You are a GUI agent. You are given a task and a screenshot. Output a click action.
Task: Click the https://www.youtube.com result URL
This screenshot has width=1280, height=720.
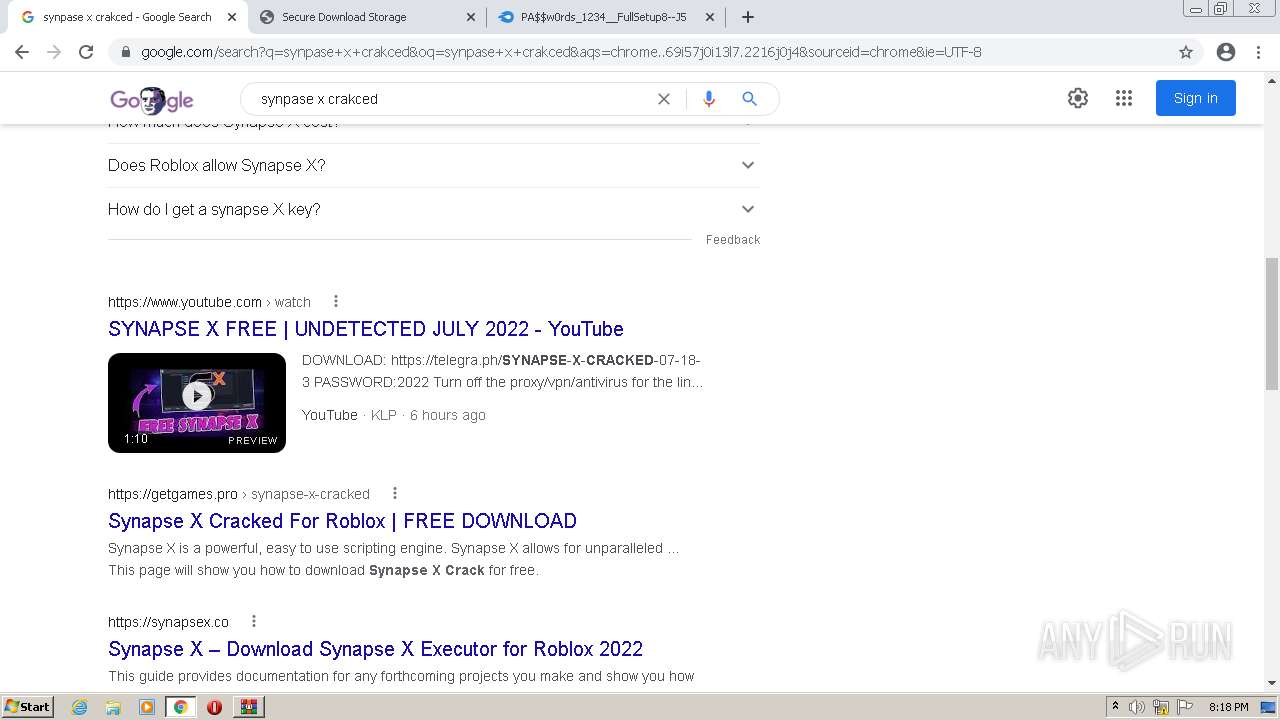[x=185, y=302]
